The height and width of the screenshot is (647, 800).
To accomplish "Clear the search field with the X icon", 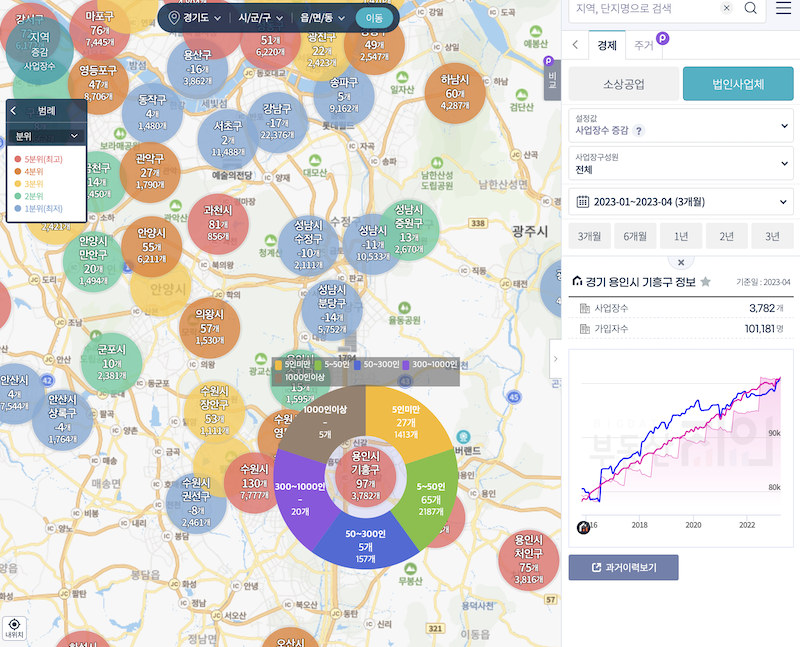I will (727, 8).
